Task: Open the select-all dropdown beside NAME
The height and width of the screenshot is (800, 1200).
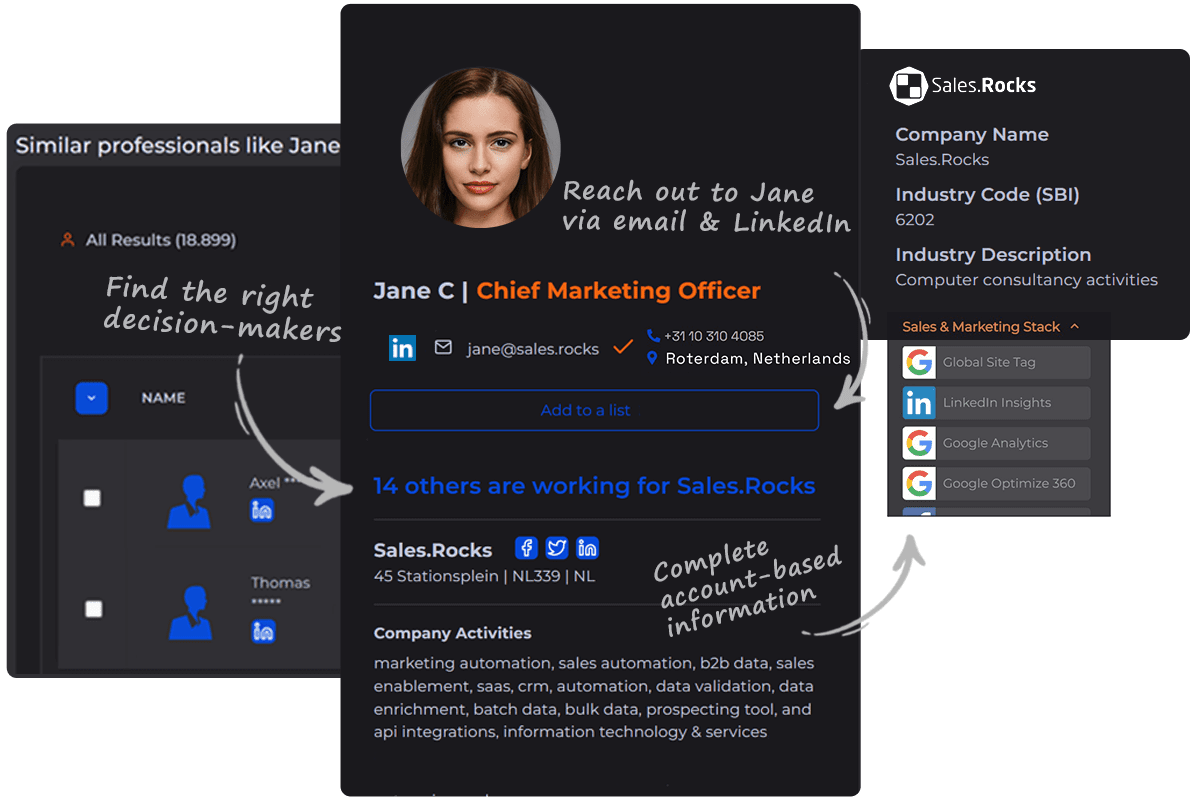Action: pos(91,398)
